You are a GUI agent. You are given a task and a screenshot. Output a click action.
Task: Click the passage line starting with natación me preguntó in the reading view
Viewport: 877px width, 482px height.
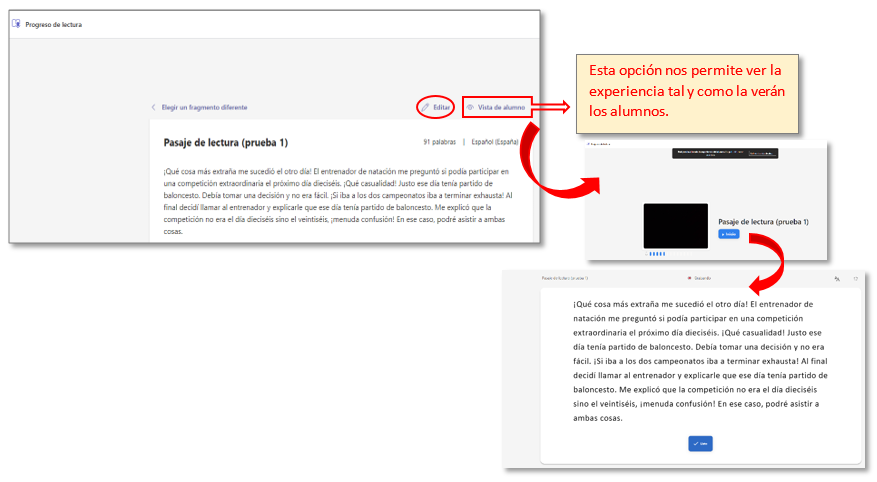click(688, 319)
